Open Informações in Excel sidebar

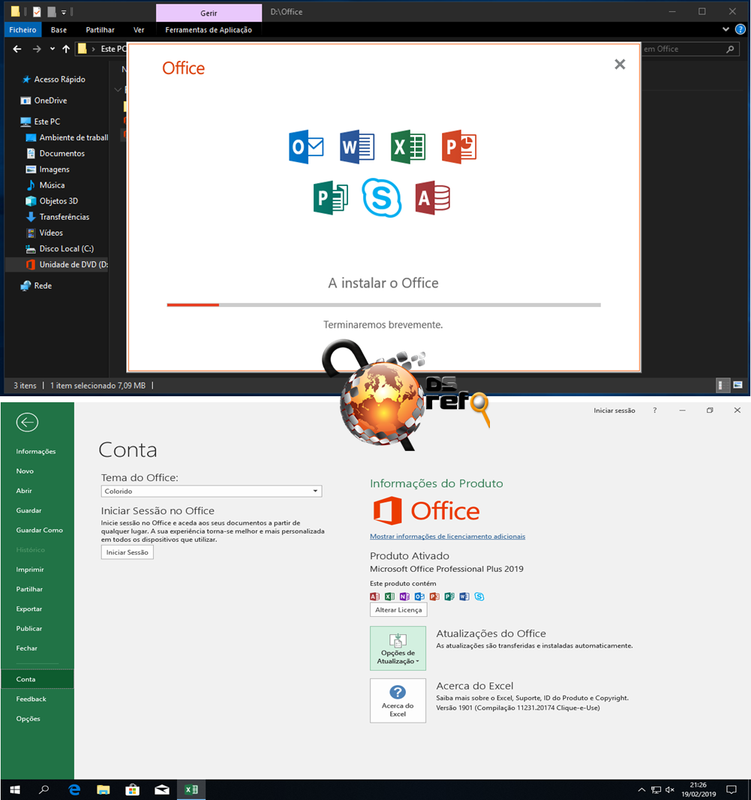(x=36, y=452)
